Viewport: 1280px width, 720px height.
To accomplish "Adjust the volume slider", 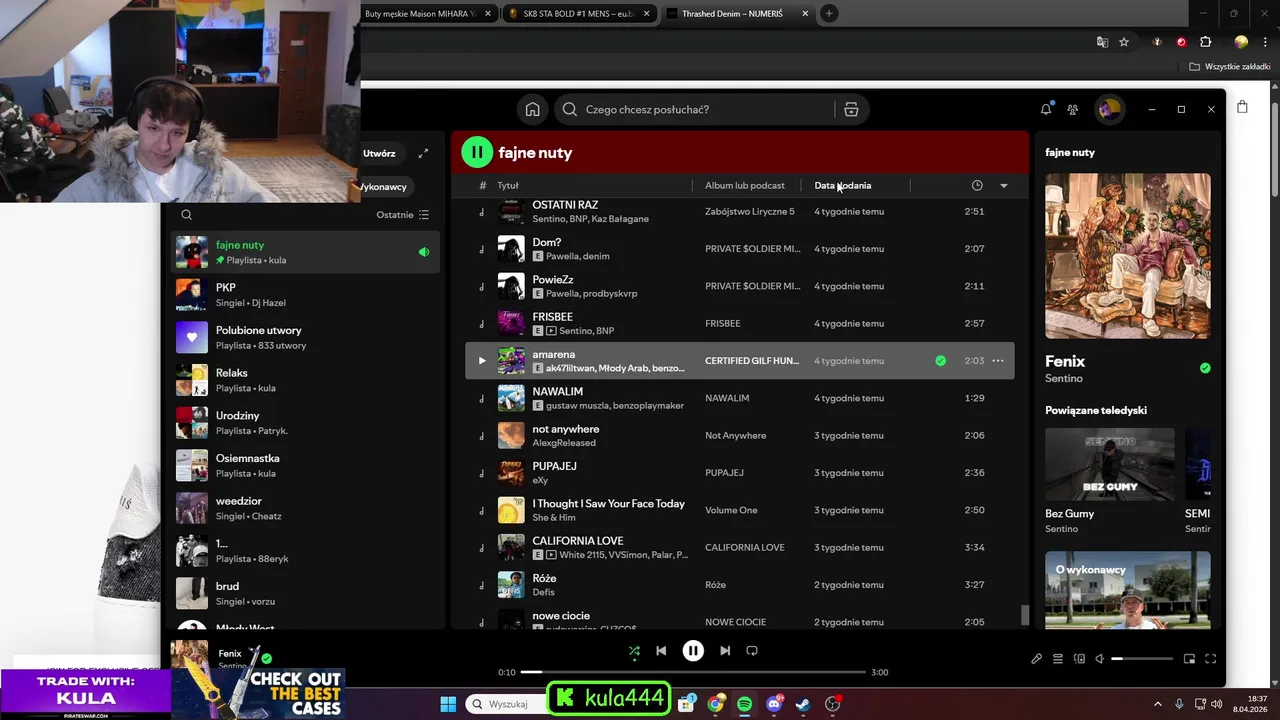I will (1142, 659).
